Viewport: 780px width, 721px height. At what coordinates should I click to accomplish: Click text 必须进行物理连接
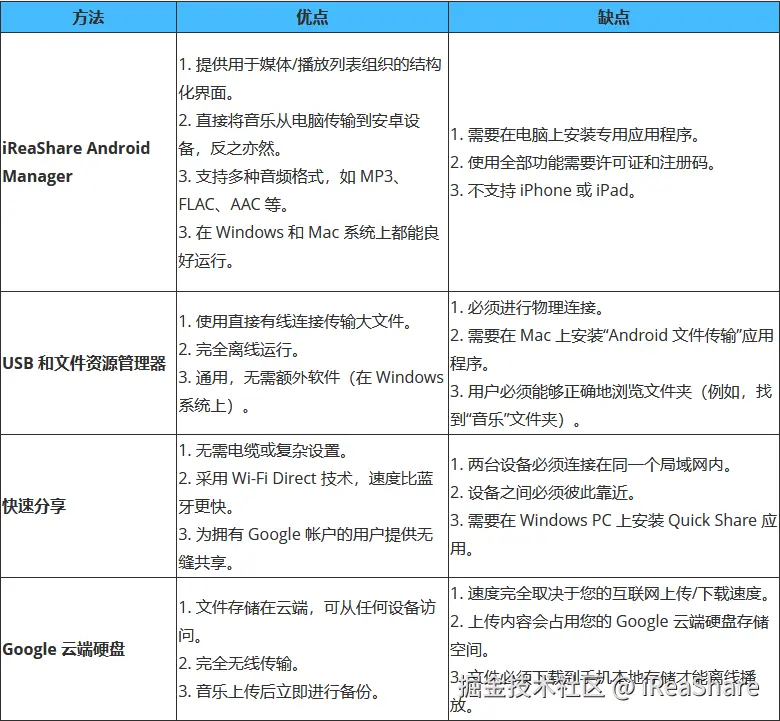point(527,308)
